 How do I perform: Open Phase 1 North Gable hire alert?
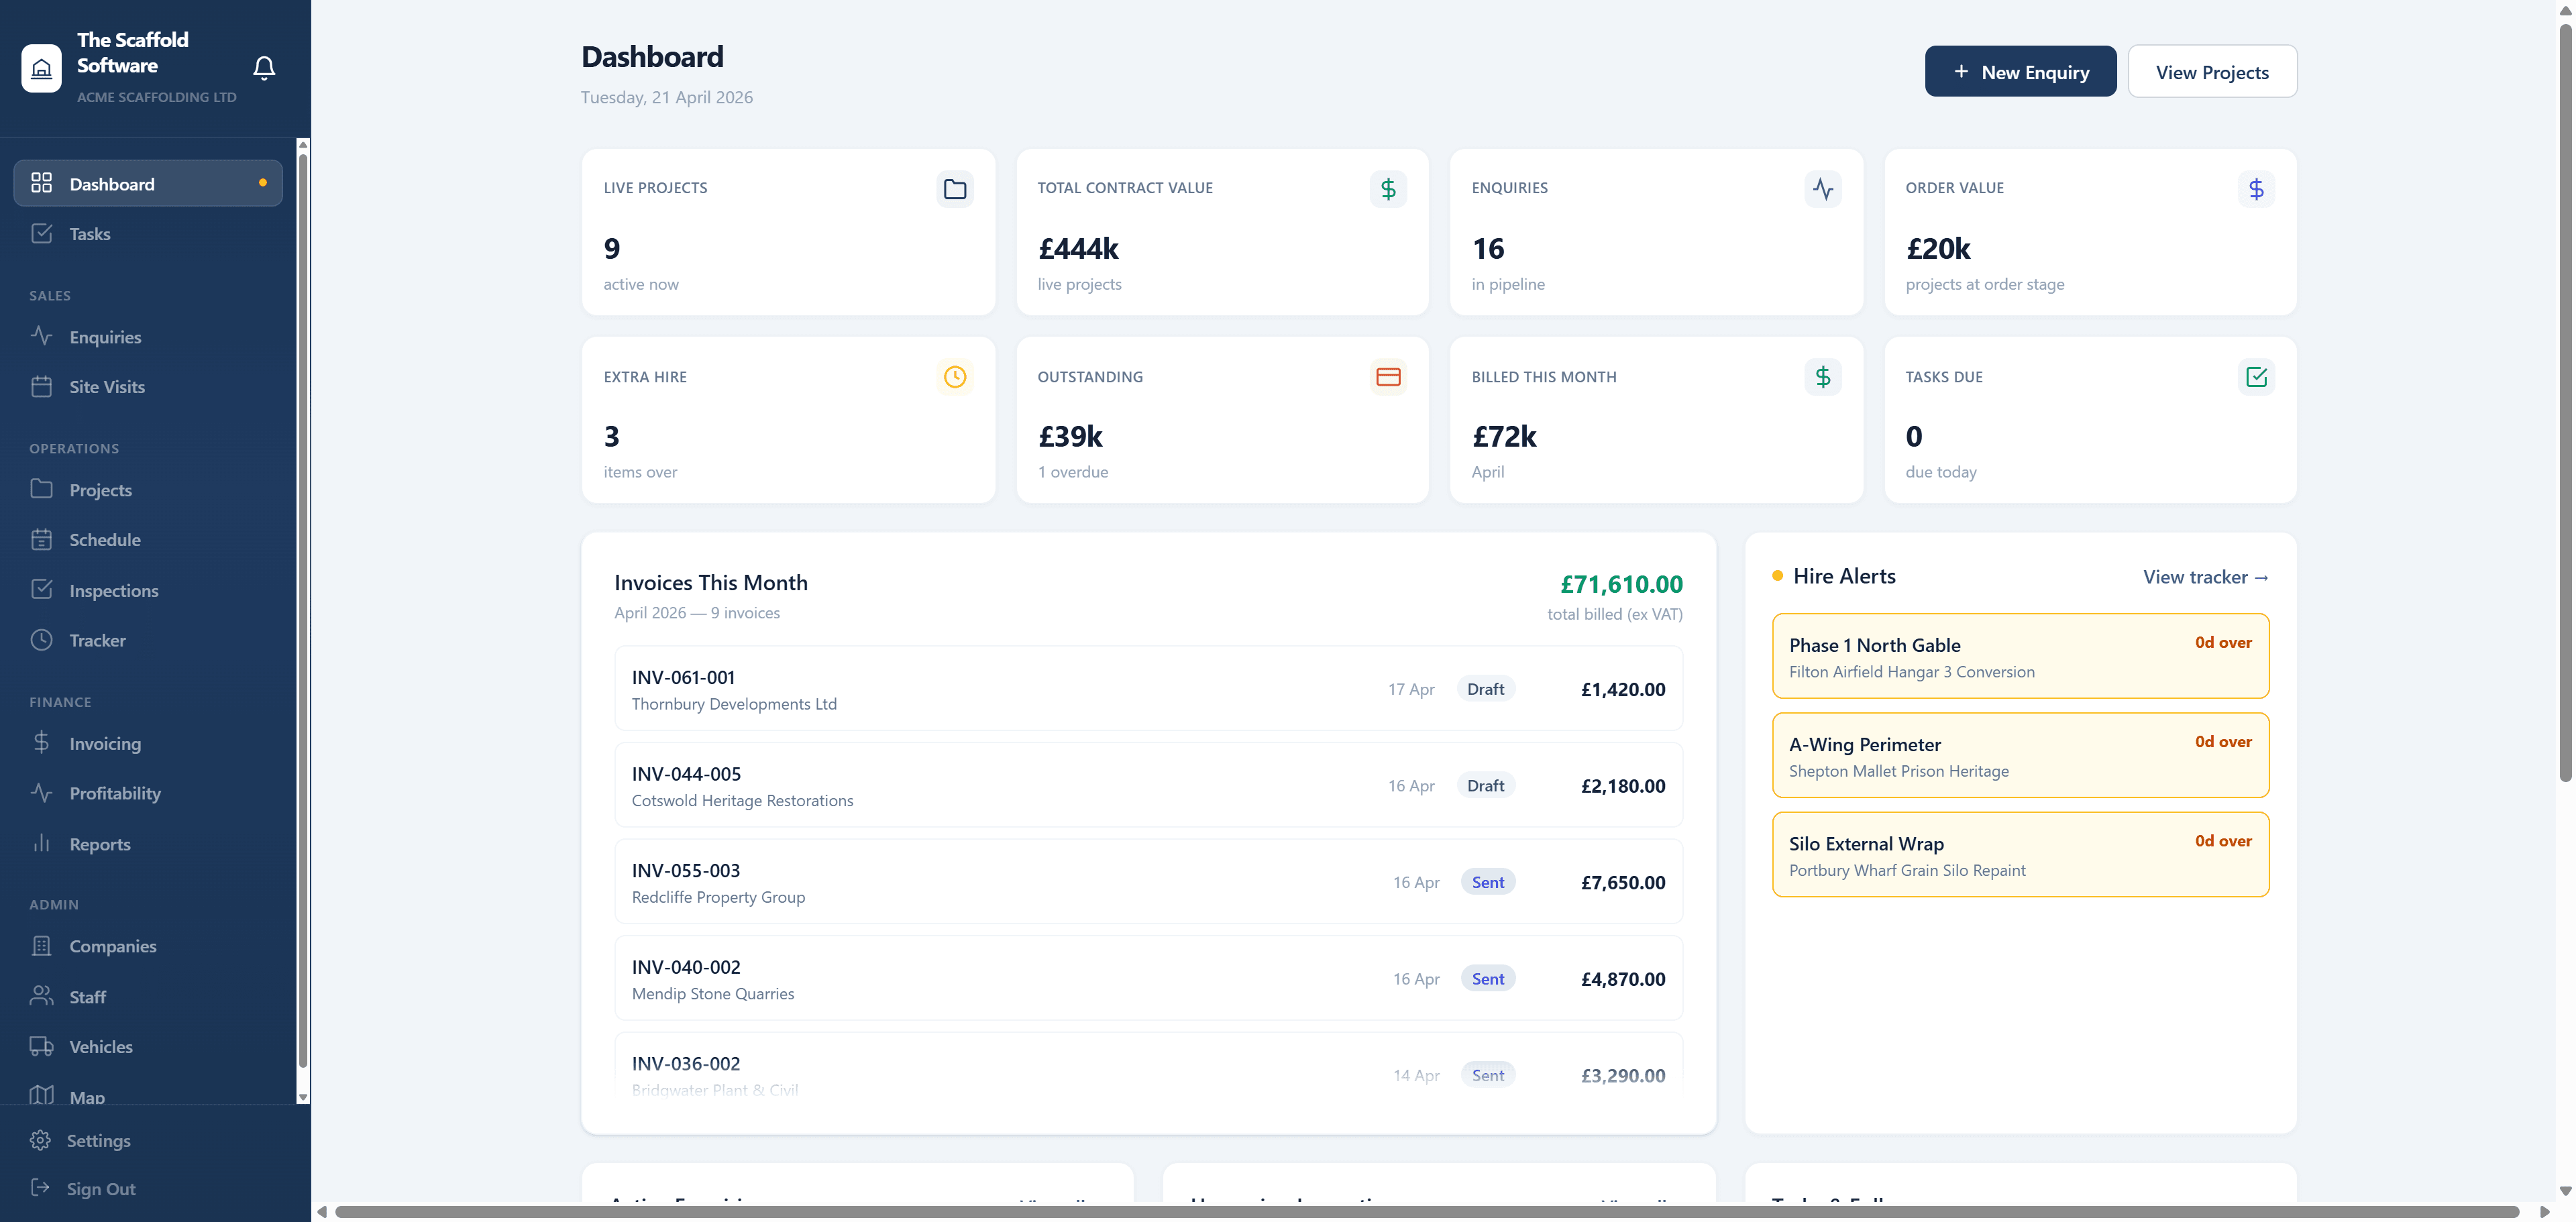click(2020, 656)
